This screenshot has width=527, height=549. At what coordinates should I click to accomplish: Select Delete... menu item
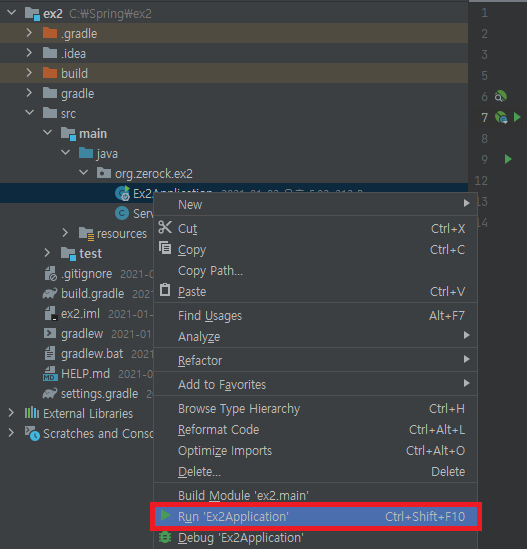[315, 472]
